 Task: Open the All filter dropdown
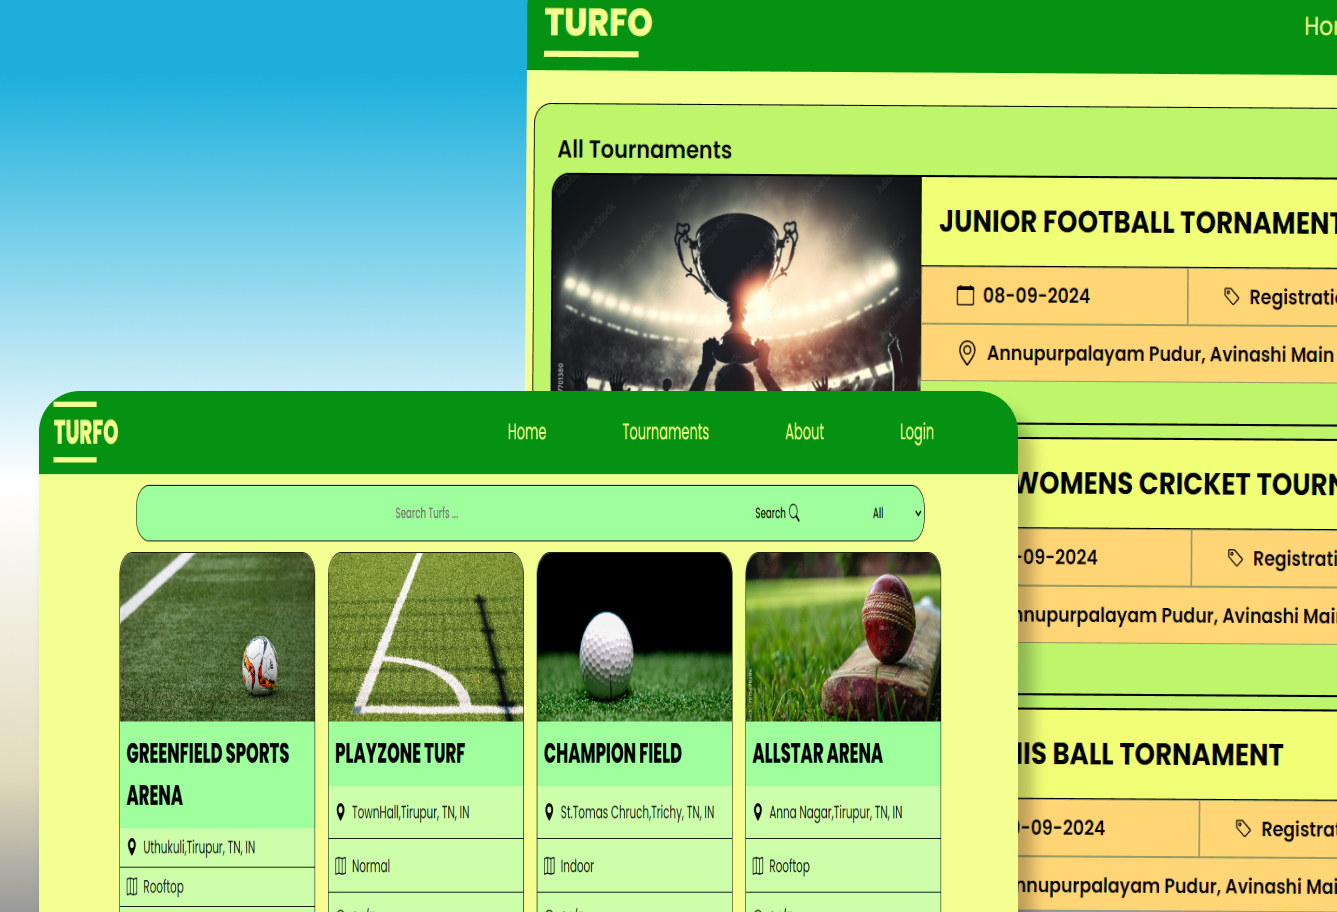click(x=896, y=513)
